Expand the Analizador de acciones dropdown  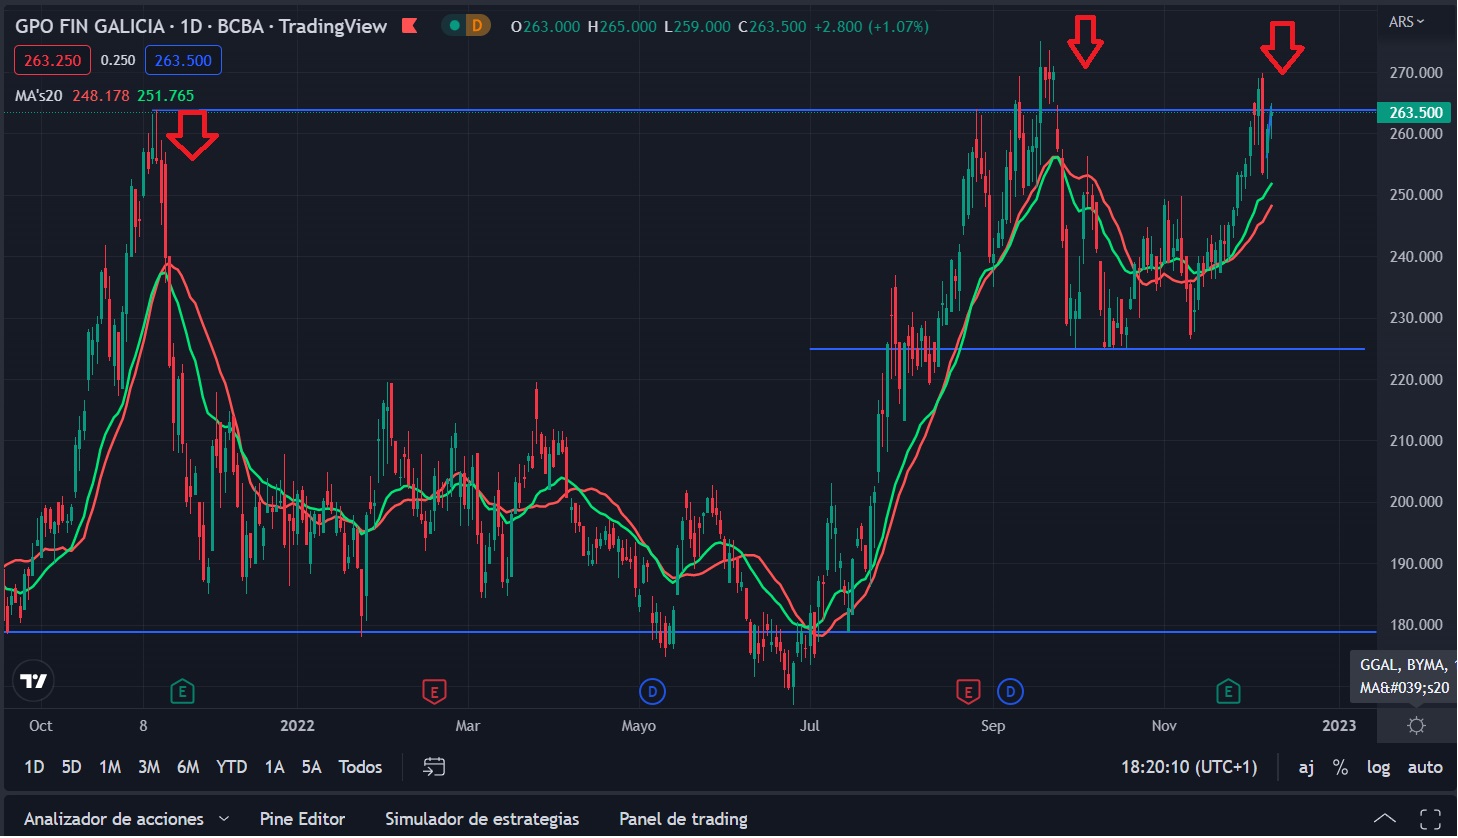223,819
